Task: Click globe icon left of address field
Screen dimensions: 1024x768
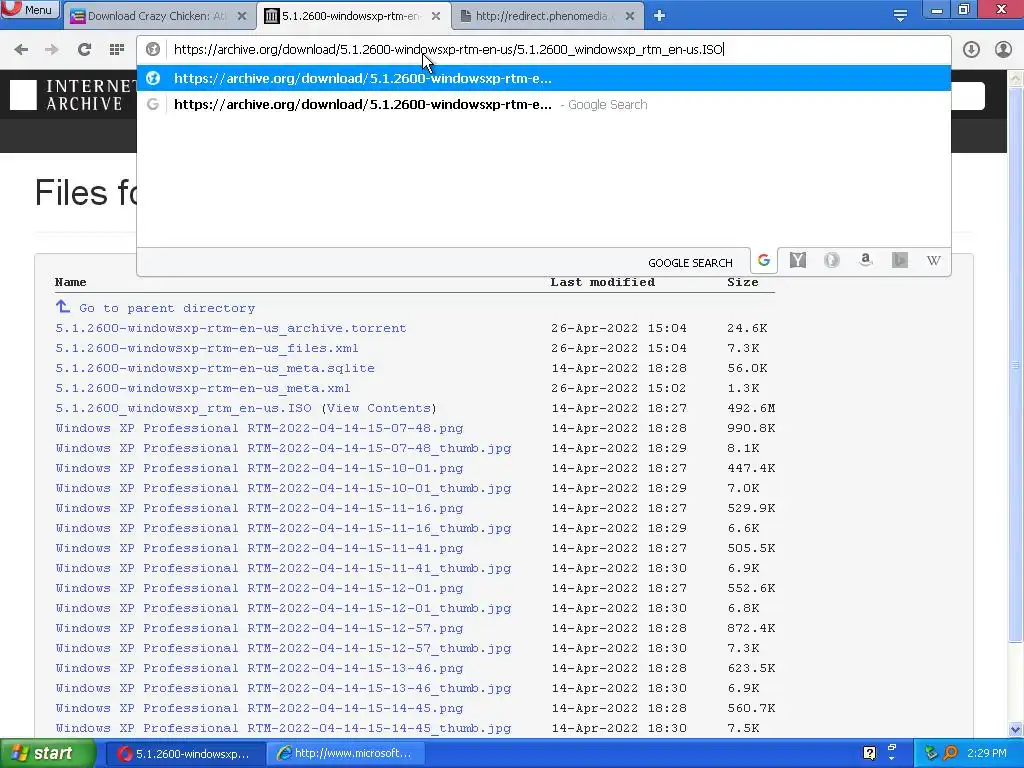Action: (x=153, y=50)
